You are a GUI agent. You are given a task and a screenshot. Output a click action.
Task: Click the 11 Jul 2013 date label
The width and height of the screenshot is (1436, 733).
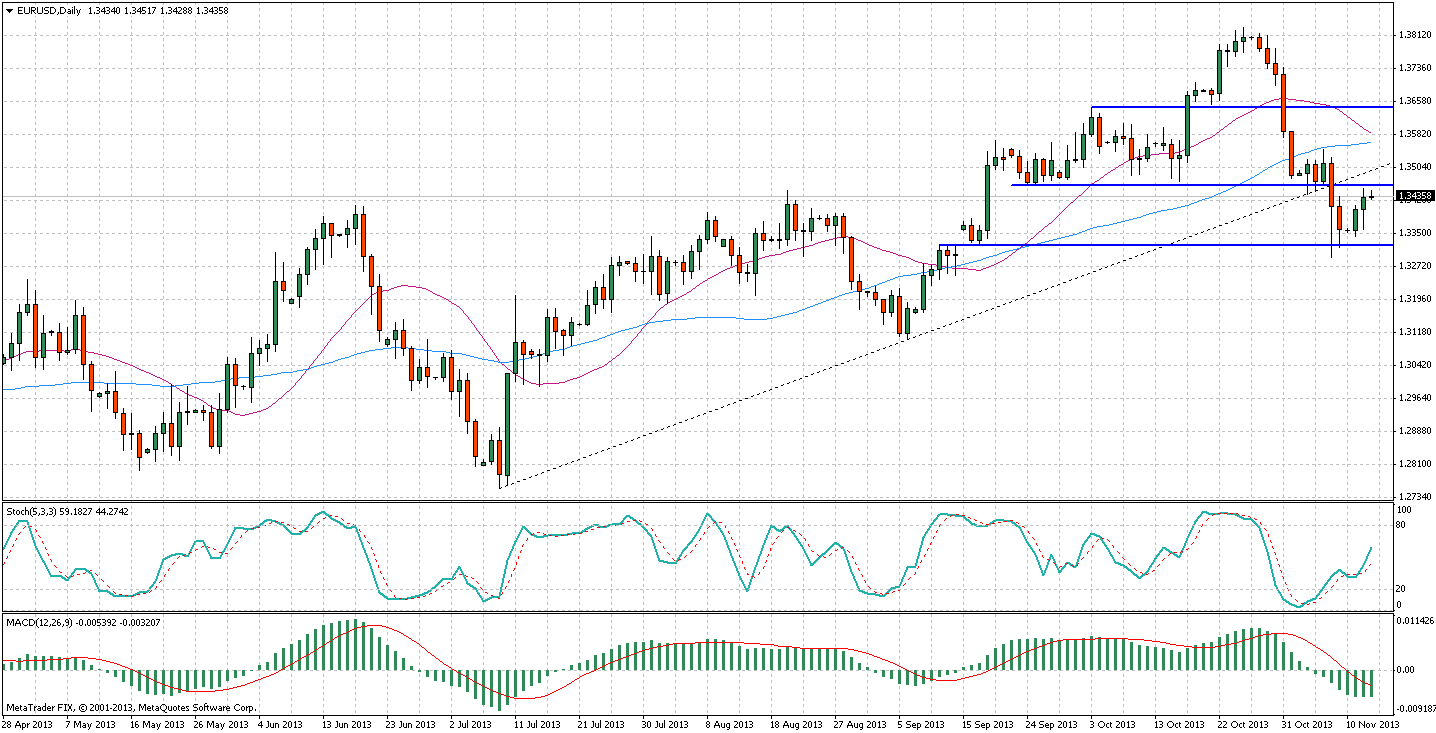pos(534,723)
